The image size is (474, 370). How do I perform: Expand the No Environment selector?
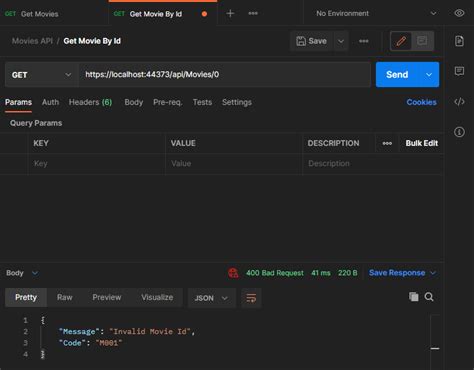376,13
